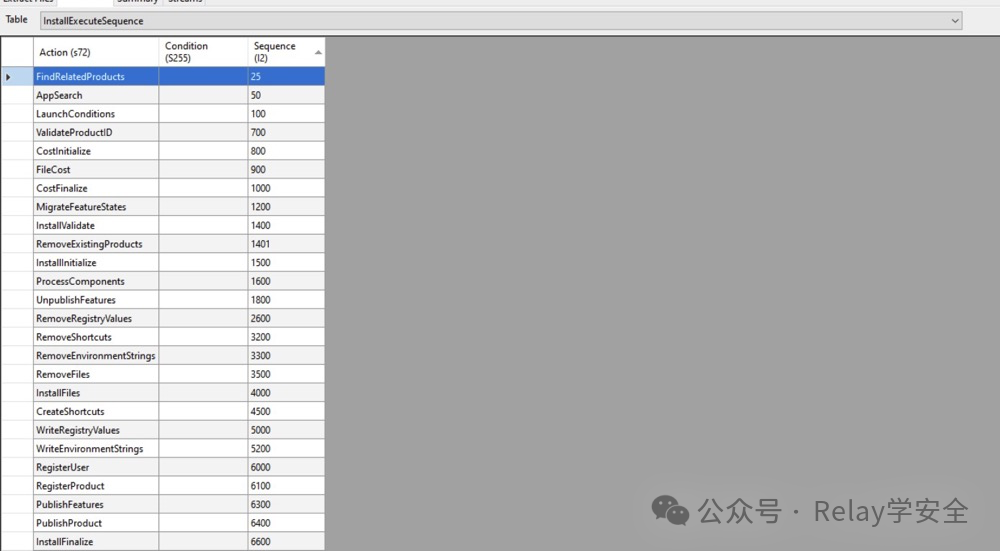
Task: Select the RemoveRegistryValues action cell
Action: [x=96, y=318]
